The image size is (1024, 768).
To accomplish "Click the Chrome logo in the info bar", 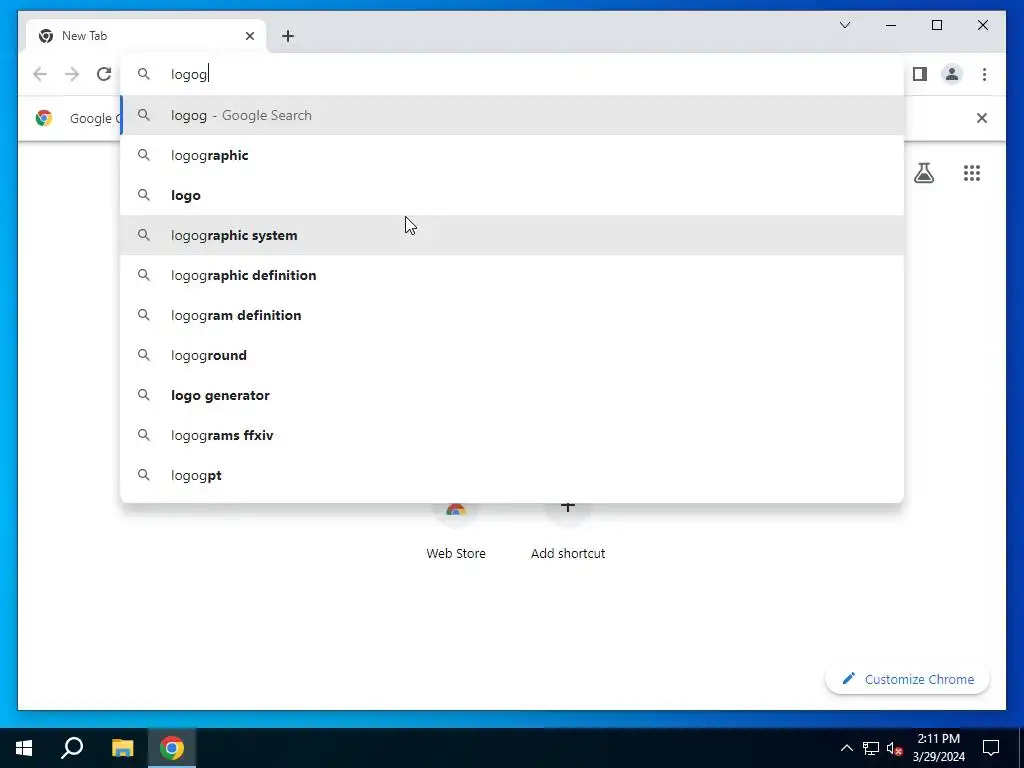I will tap(44, 118).
